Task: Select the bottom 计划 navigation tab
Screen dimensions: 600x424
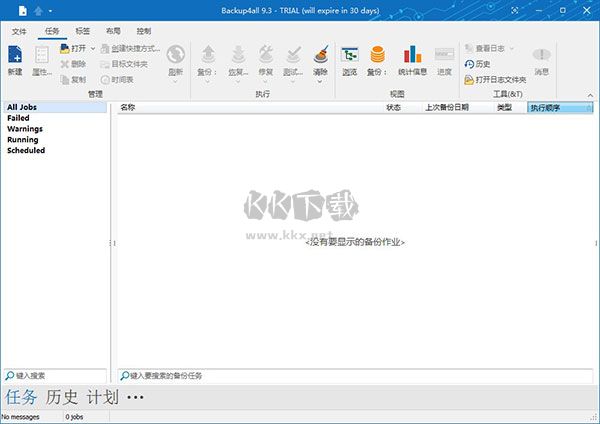Action: 103,397
